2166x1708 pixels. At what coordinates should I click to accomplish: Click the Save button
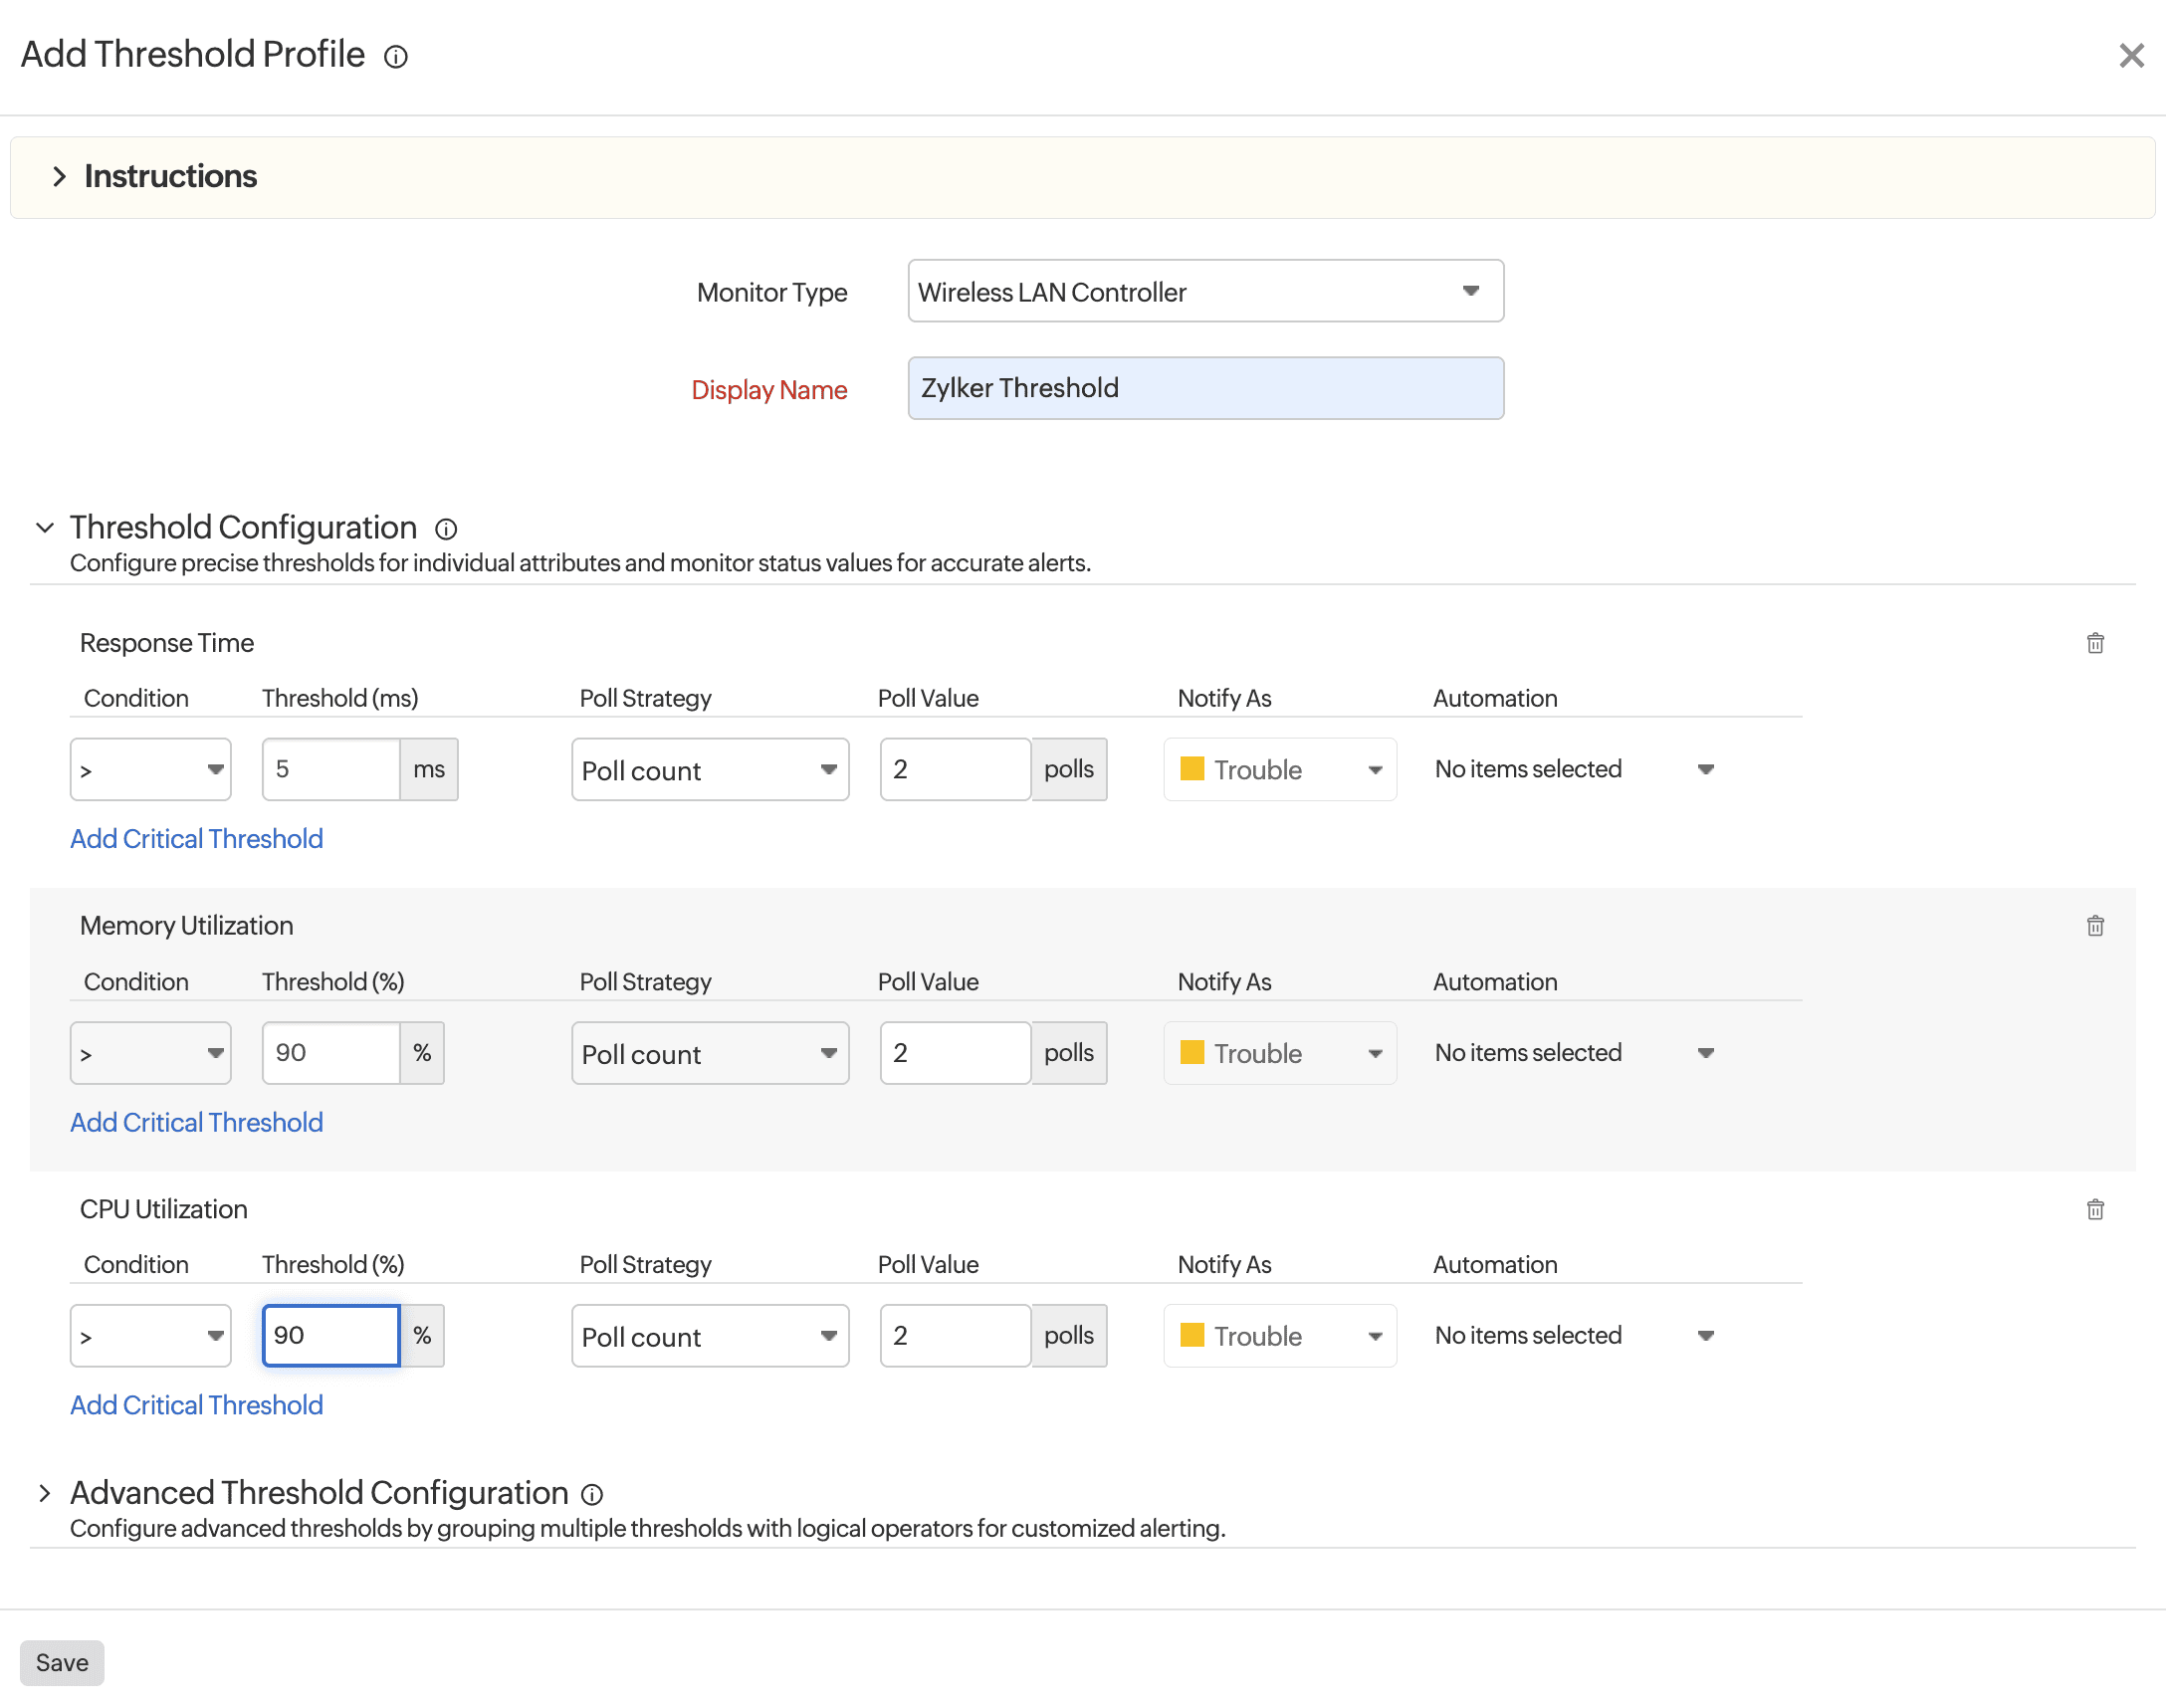tap(62, 1663)
